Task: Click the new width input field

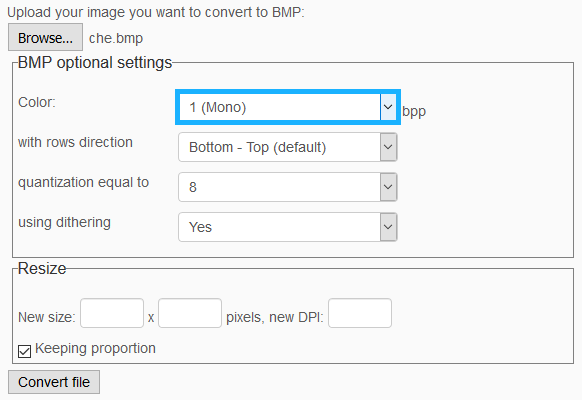Action: click(112, 313)
